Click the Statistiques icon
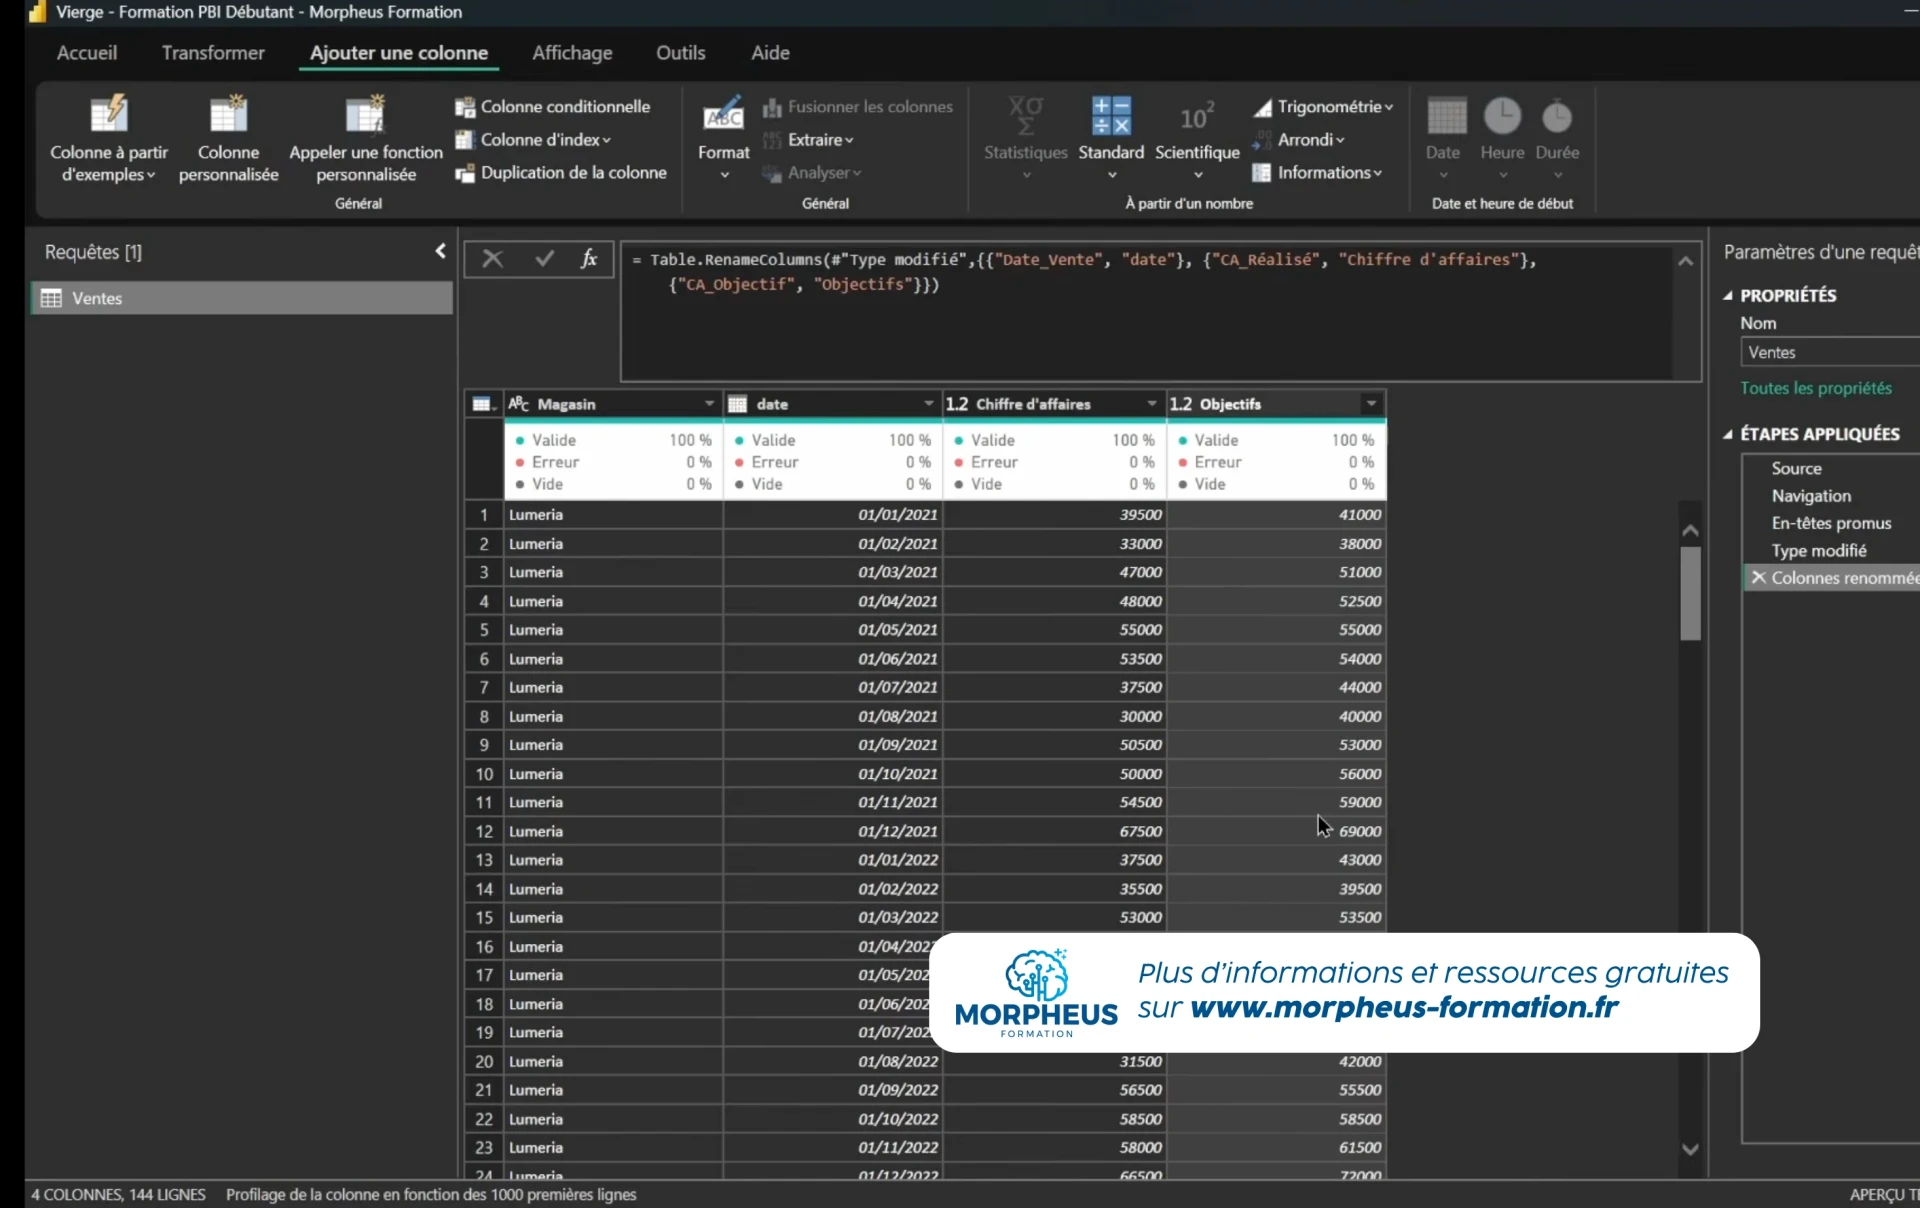 1026,116
